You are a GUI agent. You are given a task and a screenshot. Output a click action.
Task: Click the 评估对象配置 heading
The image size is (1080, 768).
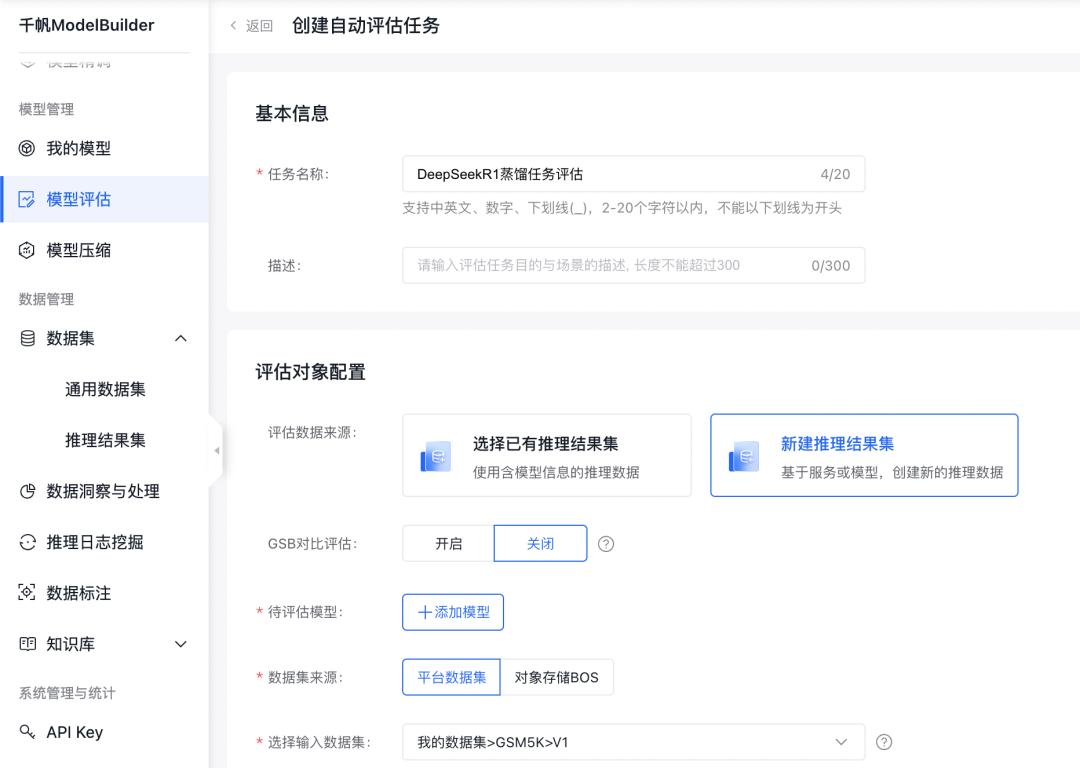310,372
